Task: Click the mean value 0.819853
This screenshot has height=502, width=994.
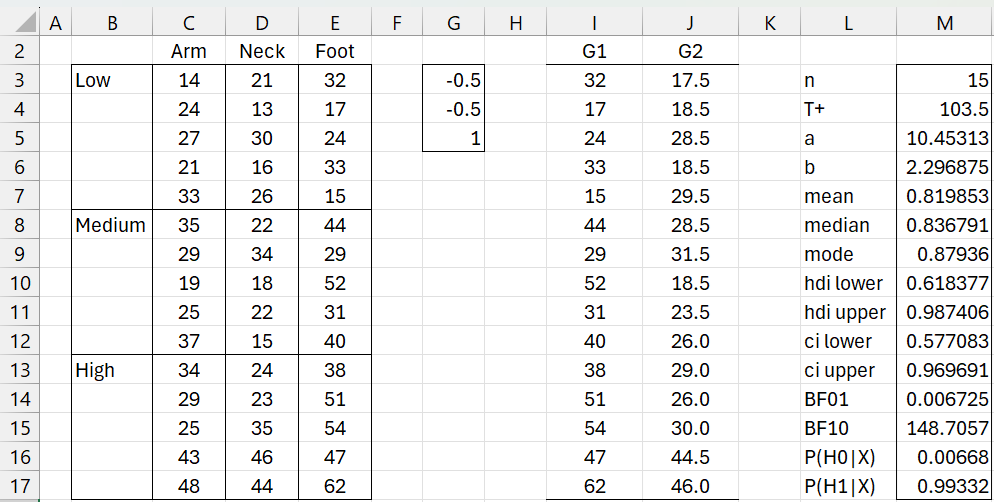Action: [x=945, y=196]
